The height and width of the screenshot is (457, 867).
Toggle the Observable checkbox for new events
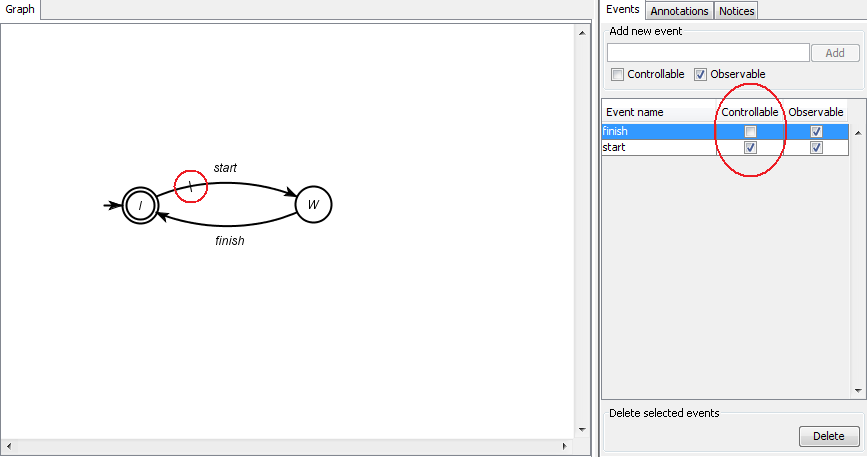pos(700,74)
